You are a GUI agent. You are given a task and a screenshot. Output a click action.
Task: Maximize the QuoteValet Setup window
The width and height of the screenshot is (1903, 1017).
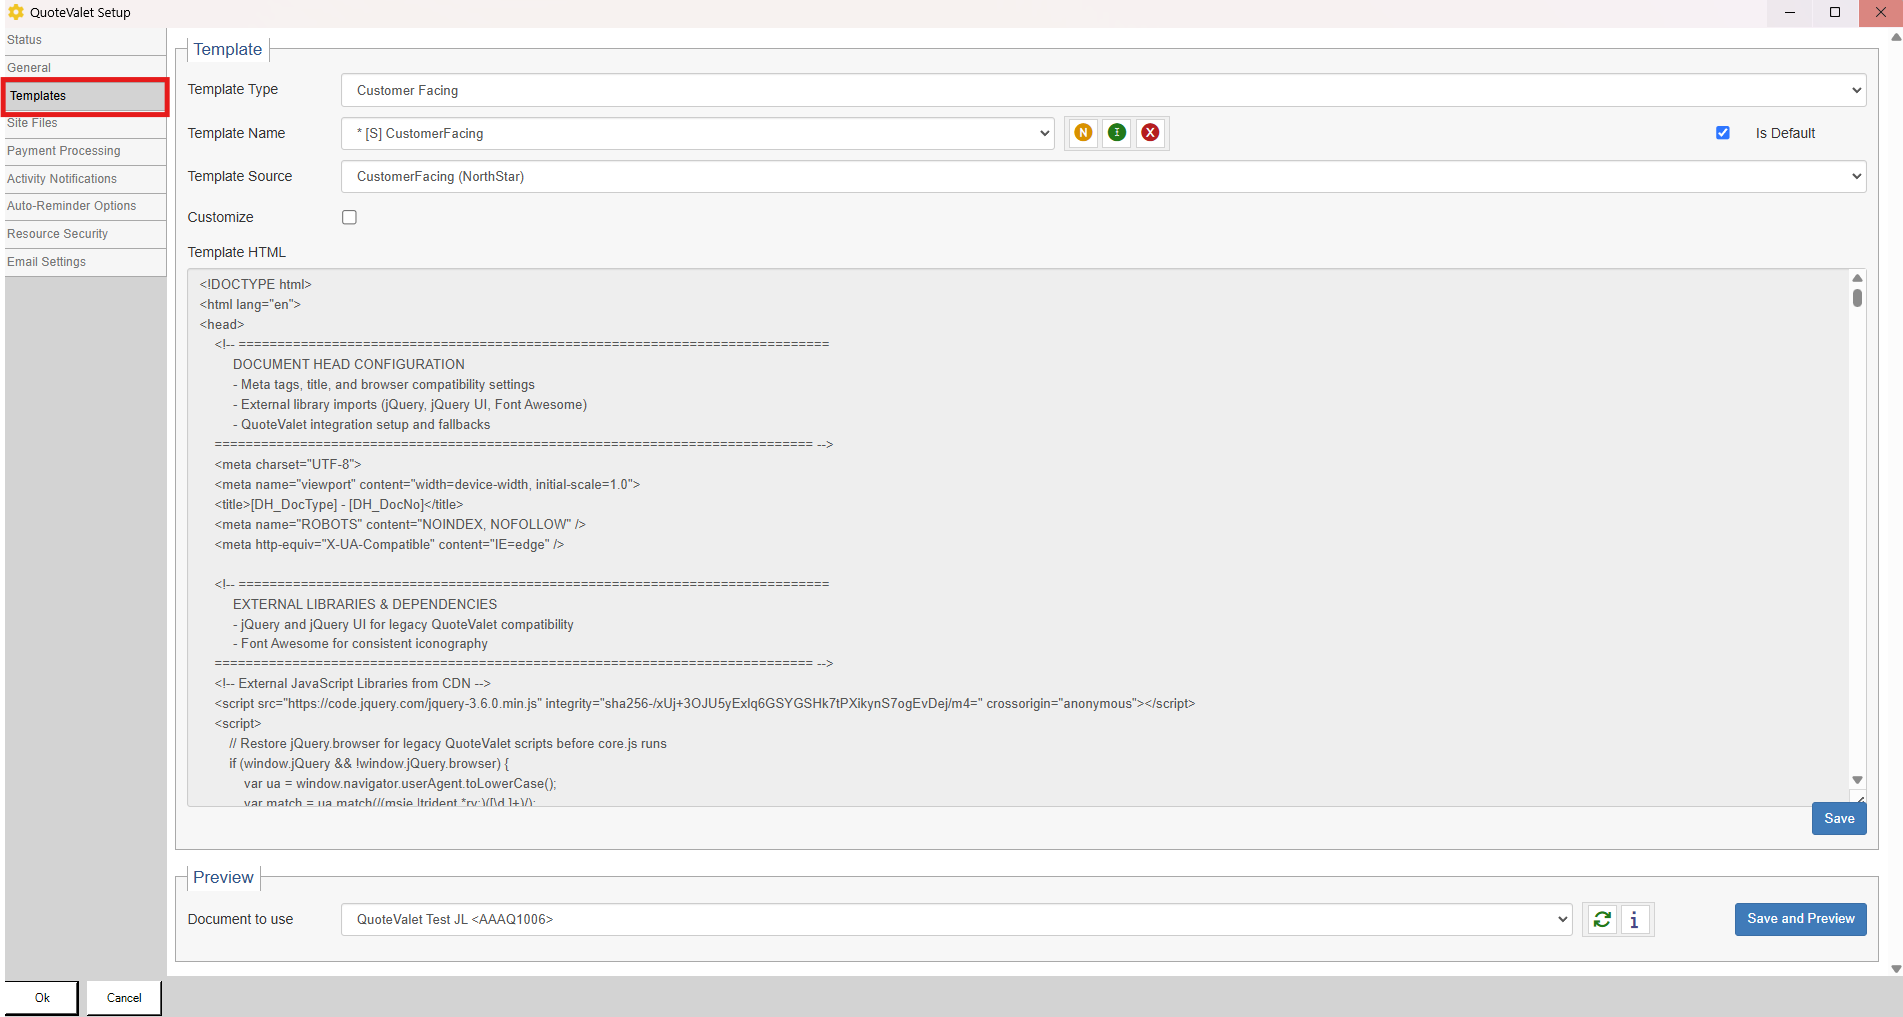(x=1835, y=12)
